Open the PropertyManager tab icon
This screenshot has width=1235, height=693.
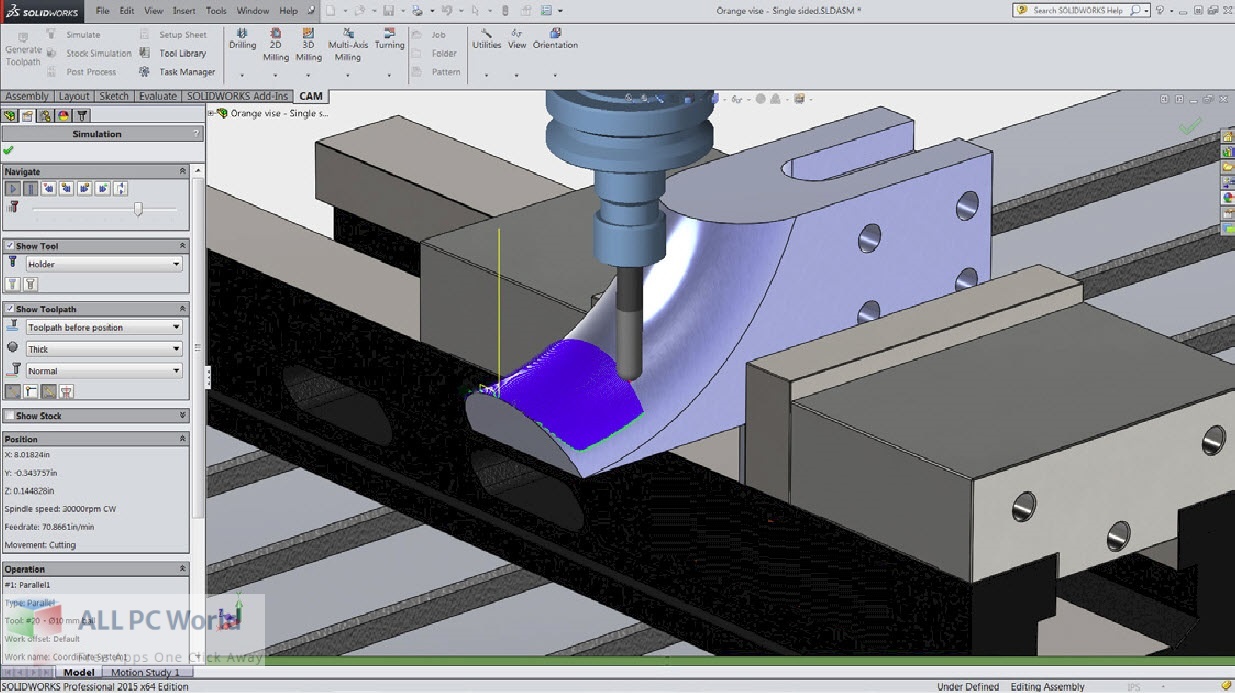pos(28,116)
